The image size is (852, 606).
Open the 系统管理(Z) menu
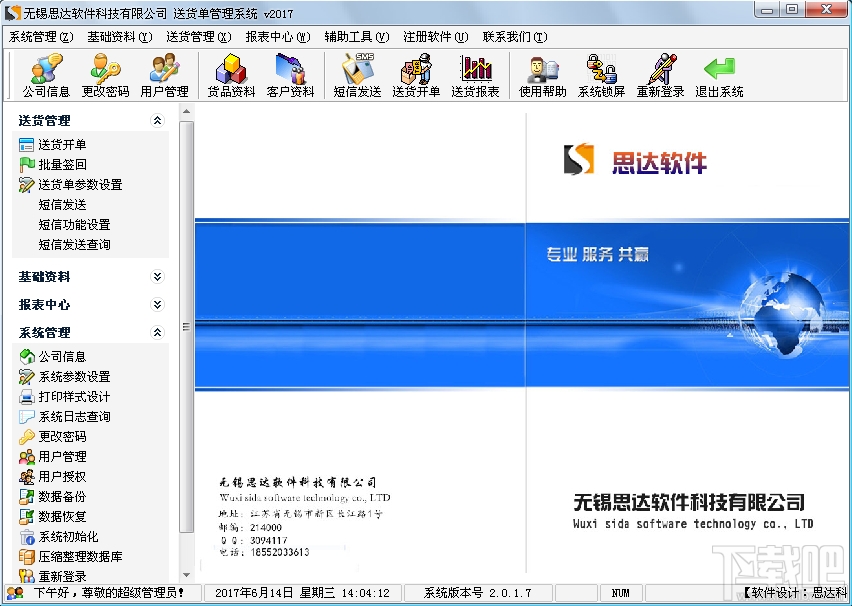pos(41,37)
